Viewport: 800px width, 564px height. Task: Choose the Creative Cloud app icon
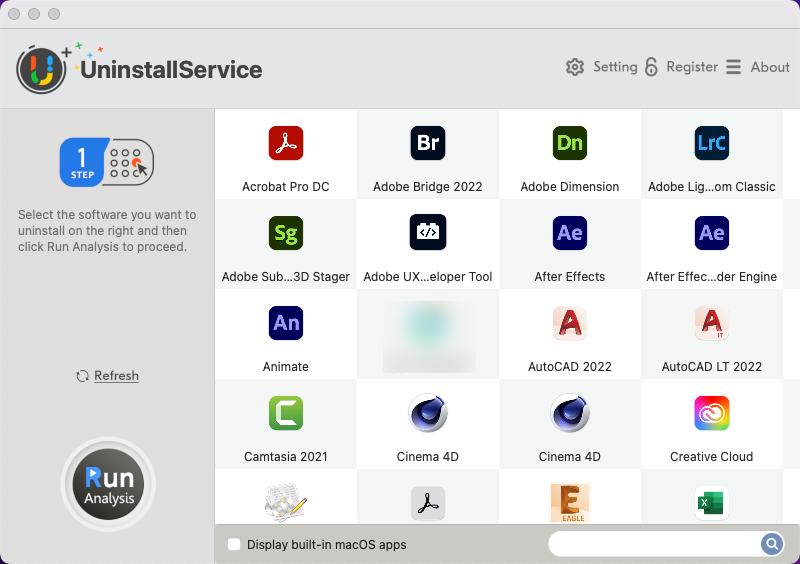(x=711, y=412)
